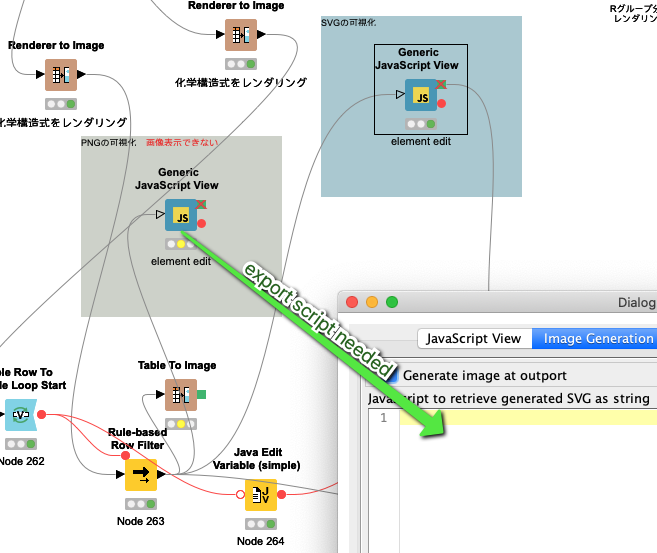Click the 'Table To Image' node title
Image resolution: width=657 pixels, height=553 pixels.
177,366
